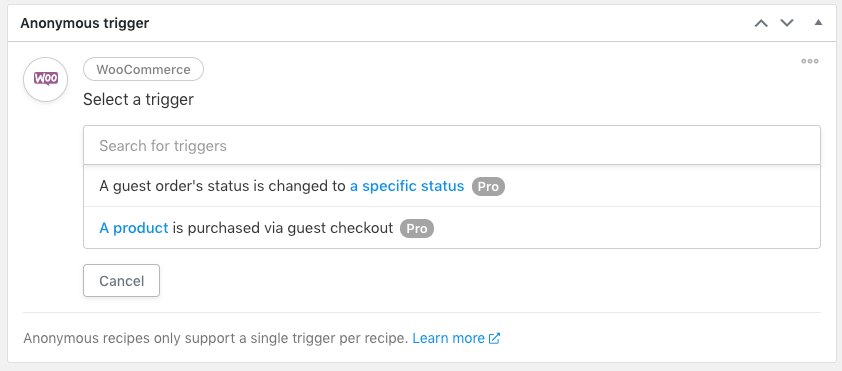Click the Pro badge on the guest checkout trigger

pyautogui.click(x=417, y=229)
